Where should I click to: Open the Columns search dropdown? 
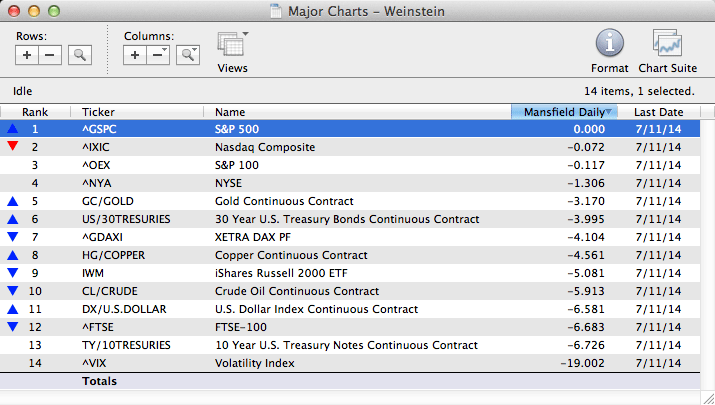tap(187, 55)
